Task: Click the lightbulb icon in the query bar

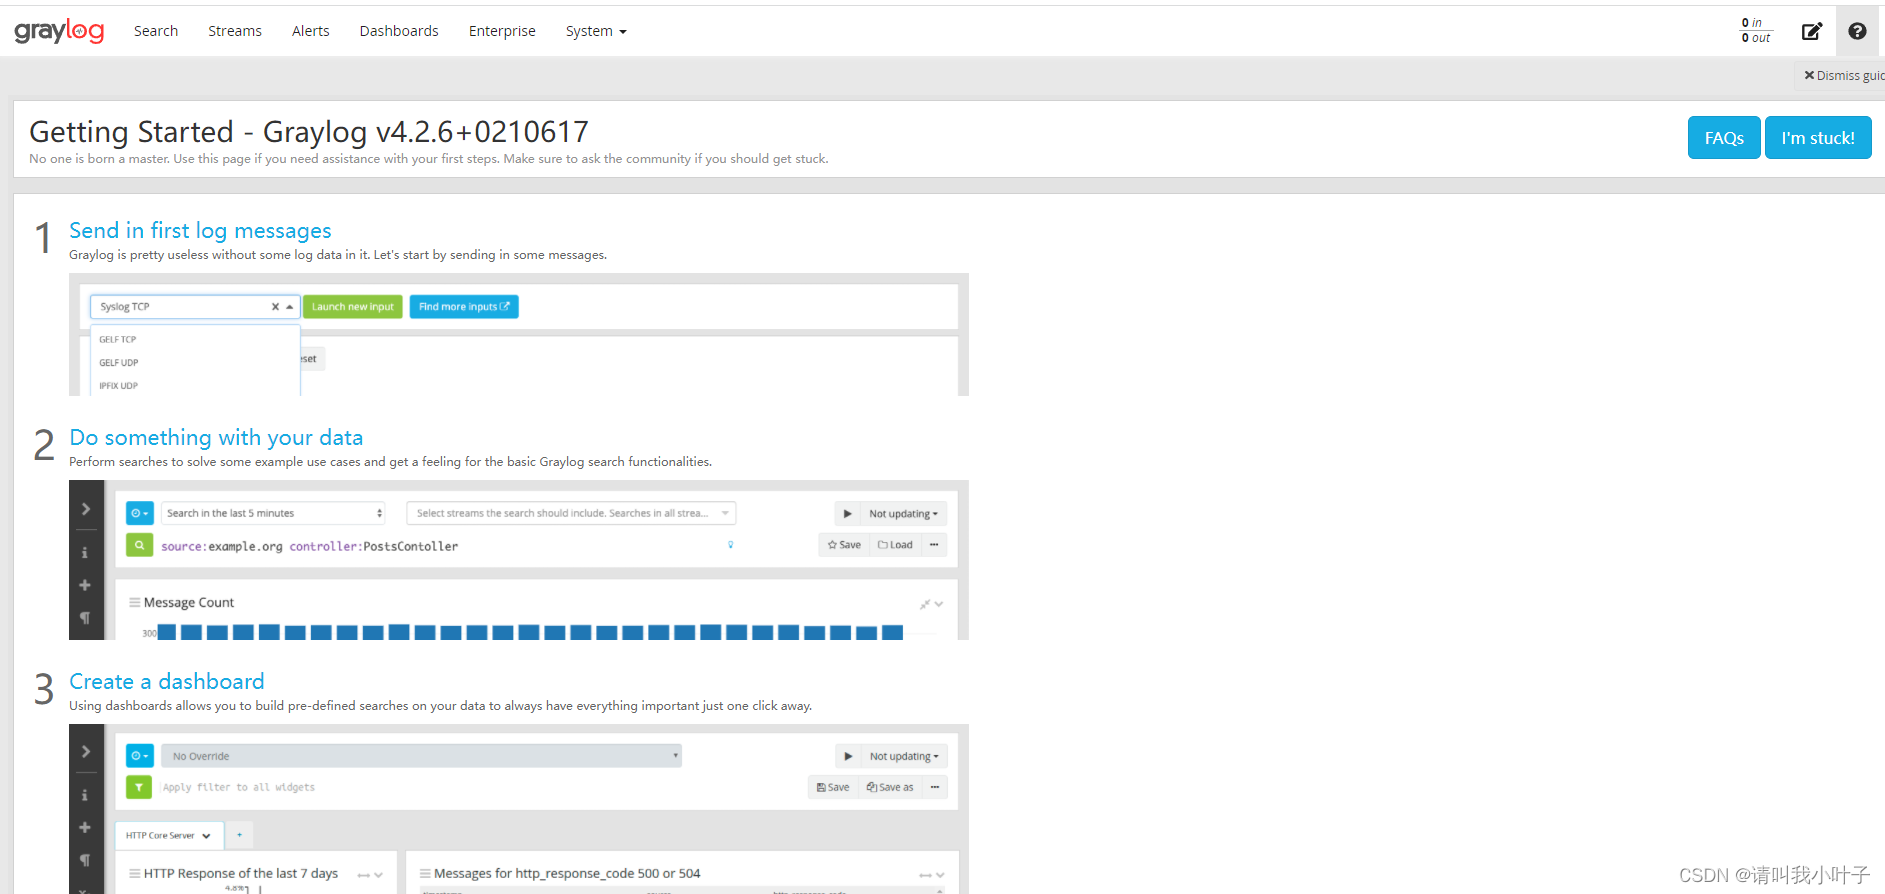Action: tap(731, 545)
